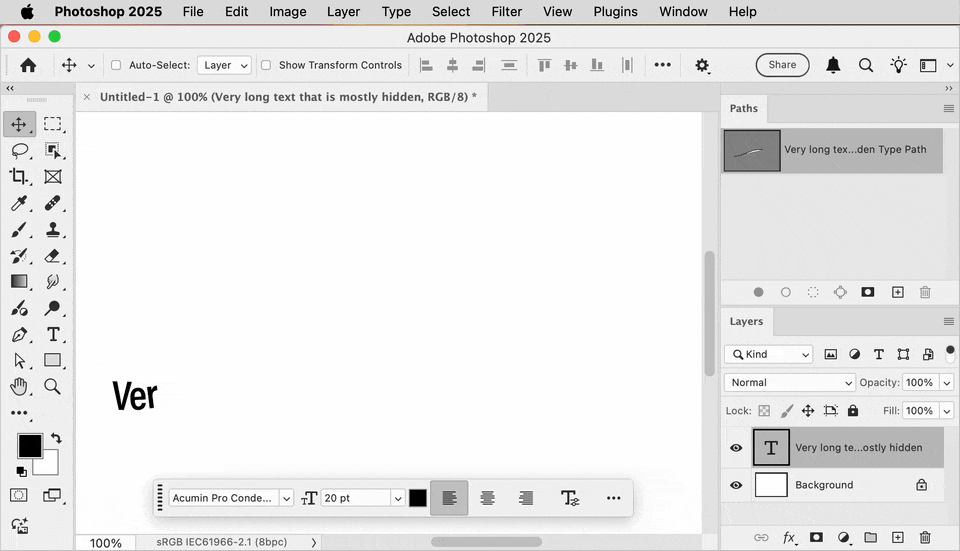This screenshot has width=960, height=551.
Task: Create a new layer group
Action: click(x=871, y=538)
